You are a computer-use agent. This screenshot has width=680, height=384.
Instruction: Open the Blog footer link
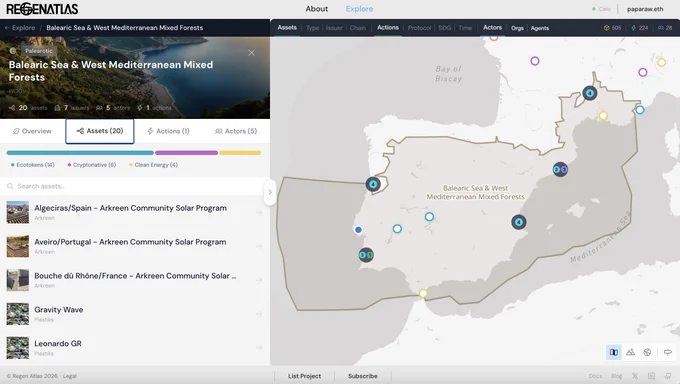click(x=616, y=376)
